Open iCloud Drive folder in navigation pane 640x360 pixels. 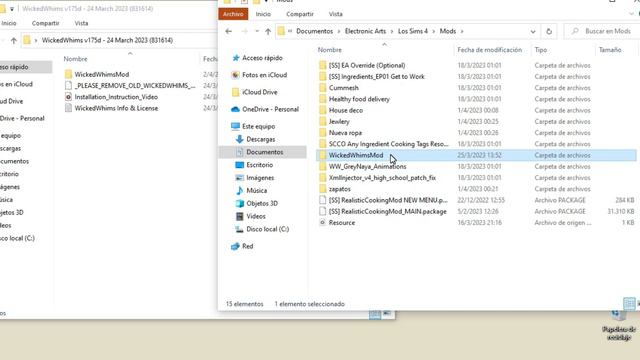pos(260,92)
